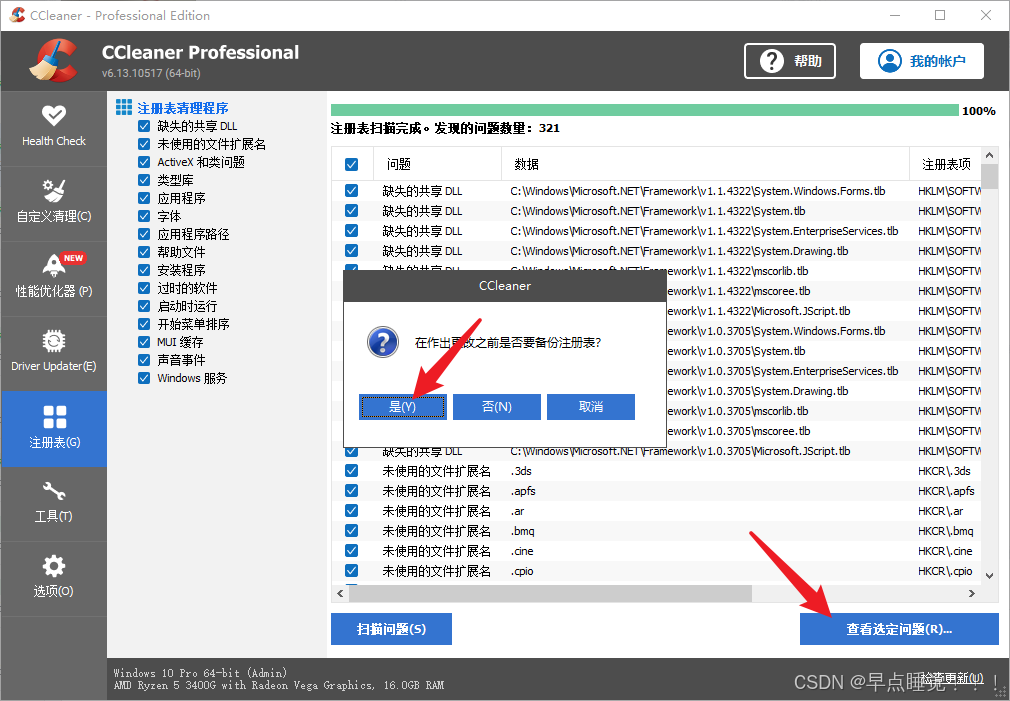Click the blue question mark dialog icon
Screen dimensions: 1010x701
tap(383, 341)
